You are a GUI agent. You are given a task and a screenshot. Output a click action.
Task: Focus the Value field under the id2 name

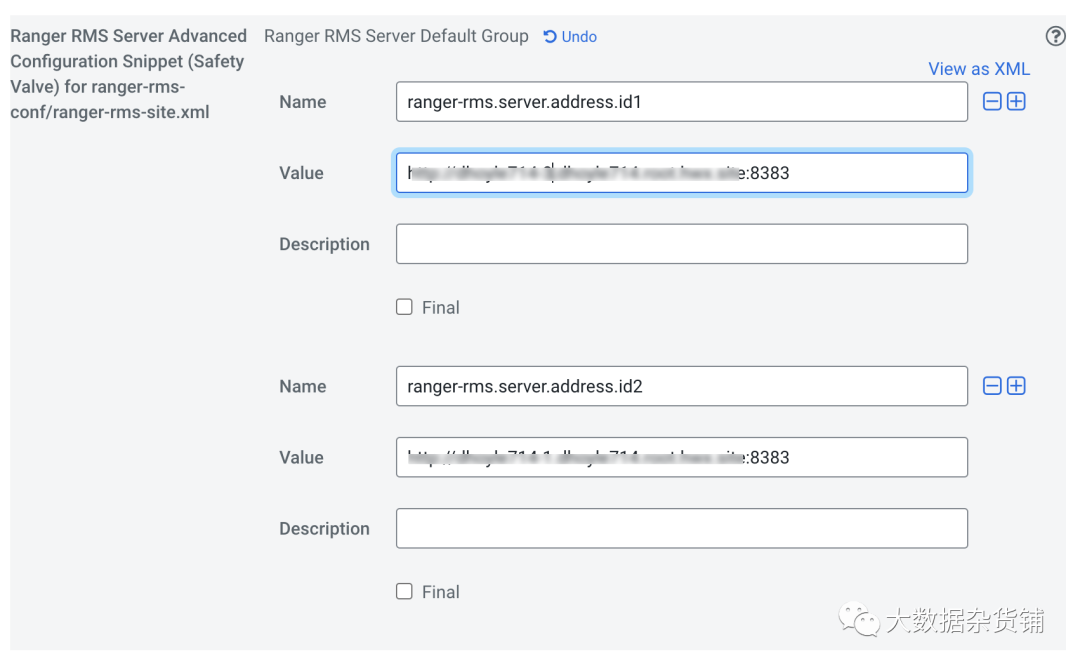(x=681, y=457)
